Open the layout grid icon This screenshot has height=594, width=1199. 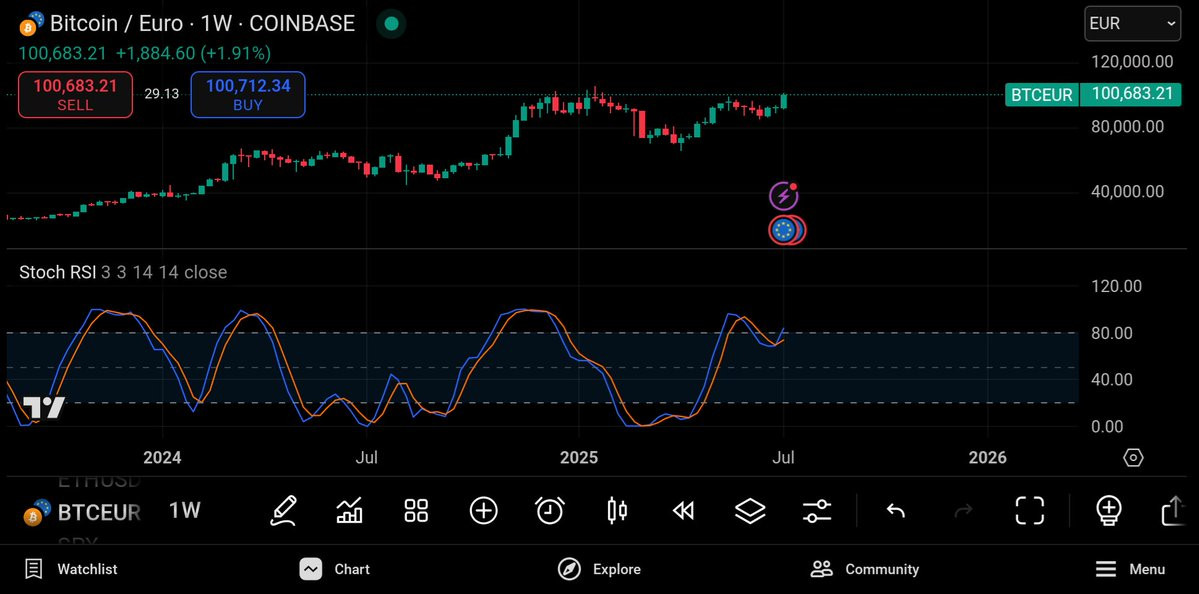tap(416, 510)
